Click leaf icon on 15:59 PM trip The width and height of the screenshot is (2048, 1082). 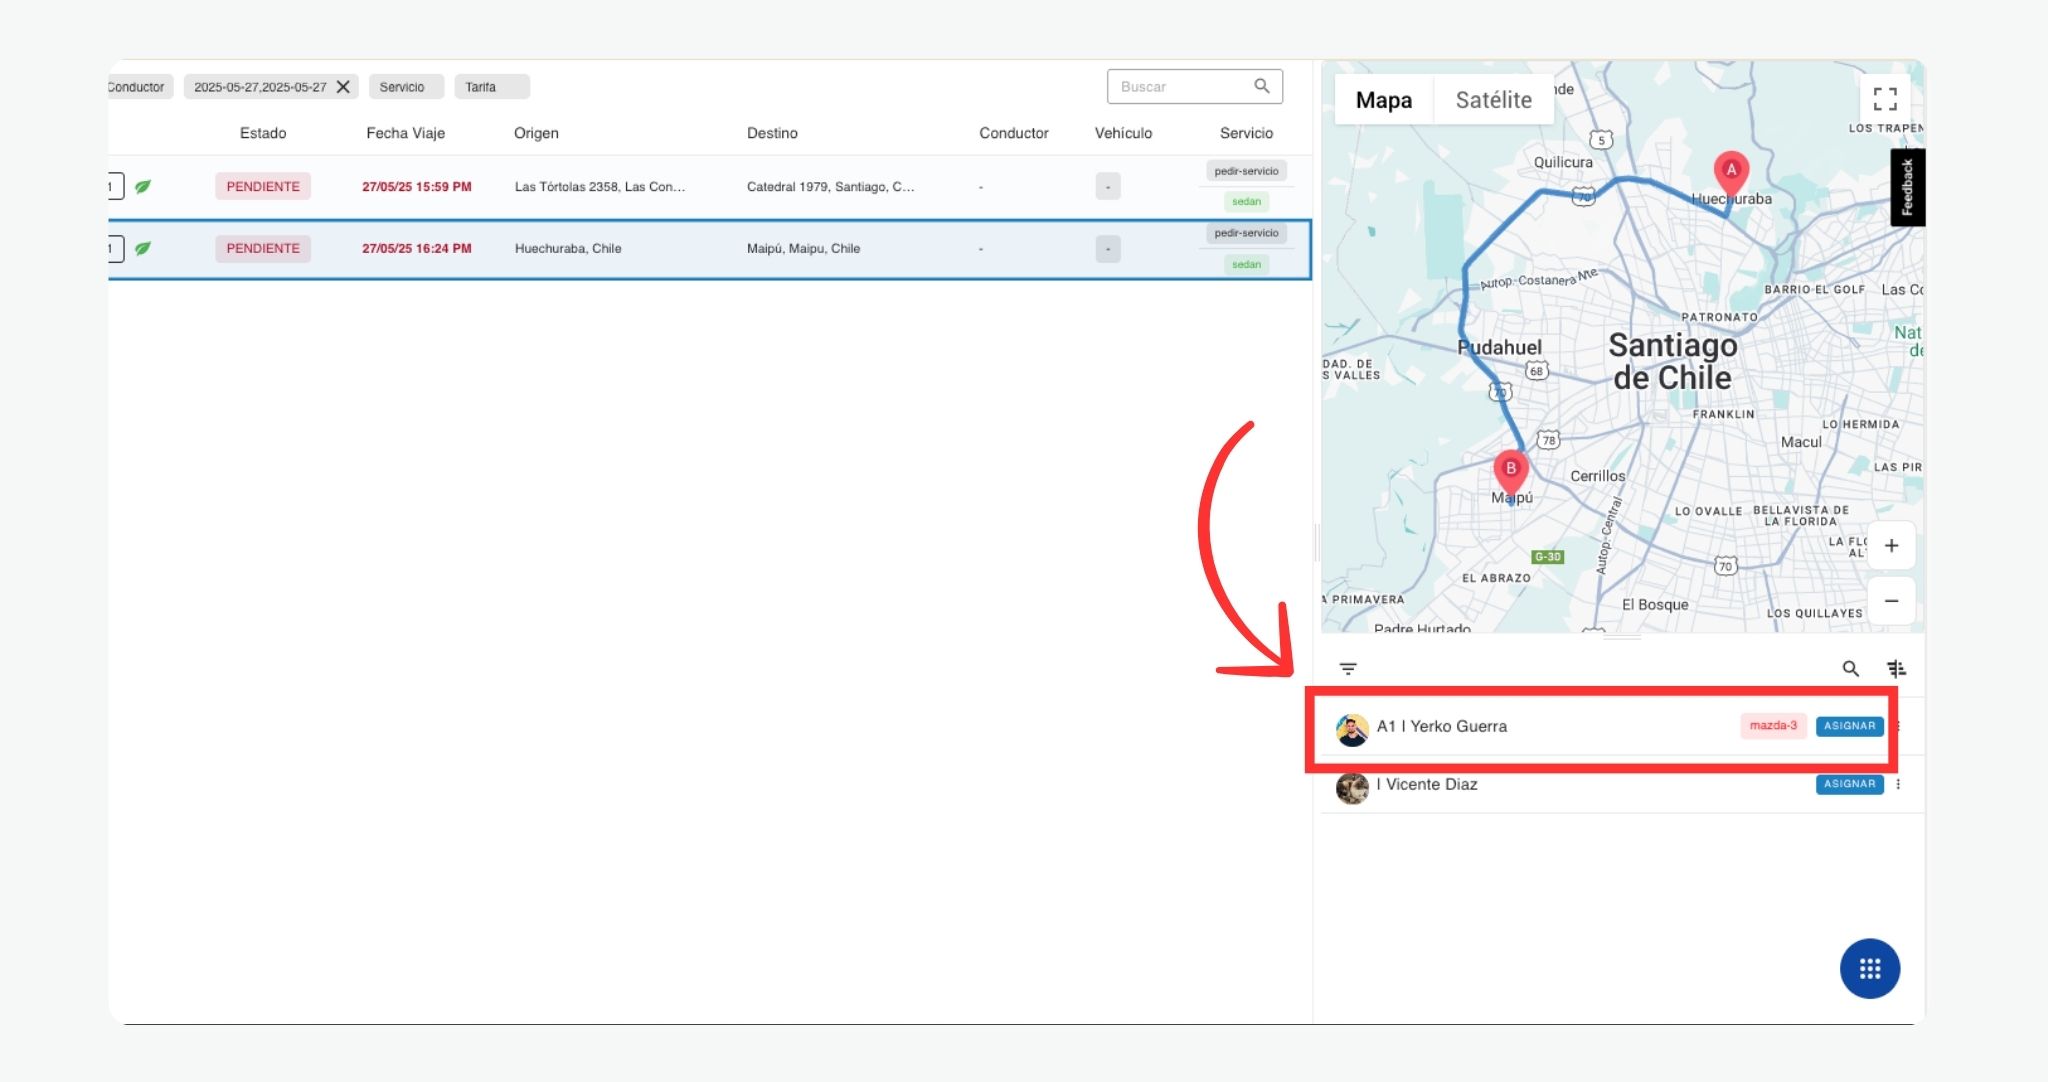[143, 186]
